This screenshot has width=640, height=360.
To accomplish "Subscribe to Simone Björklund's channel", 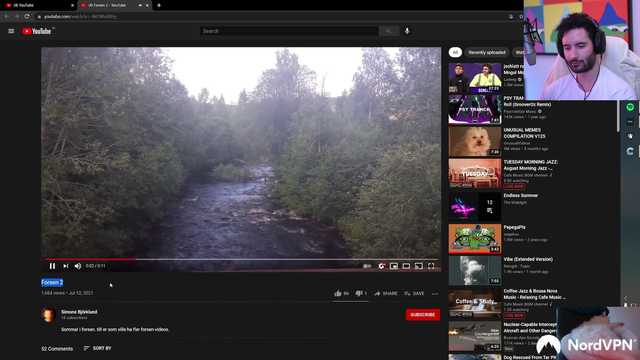I will tap(422, 315).
